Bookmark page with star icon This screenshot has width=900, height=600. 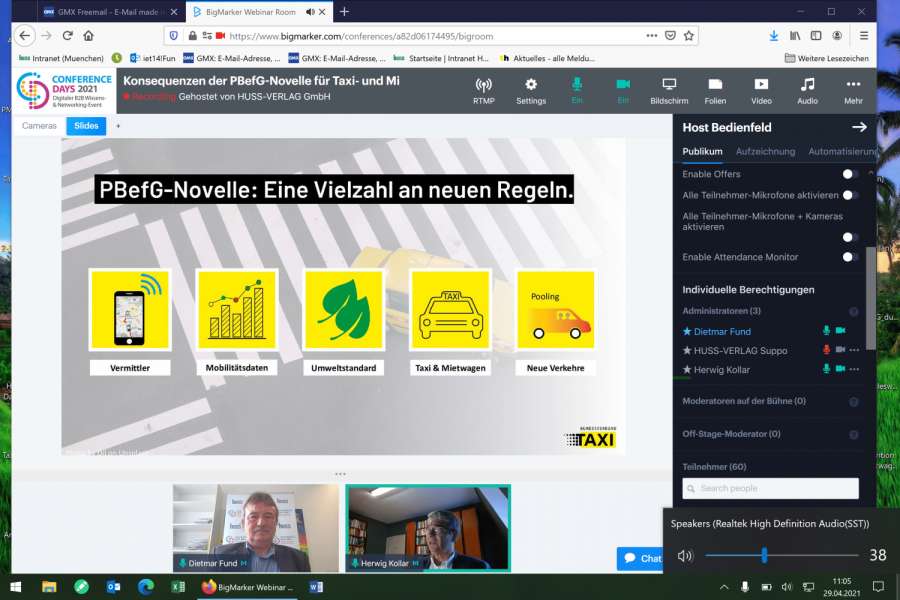(689, 36)
